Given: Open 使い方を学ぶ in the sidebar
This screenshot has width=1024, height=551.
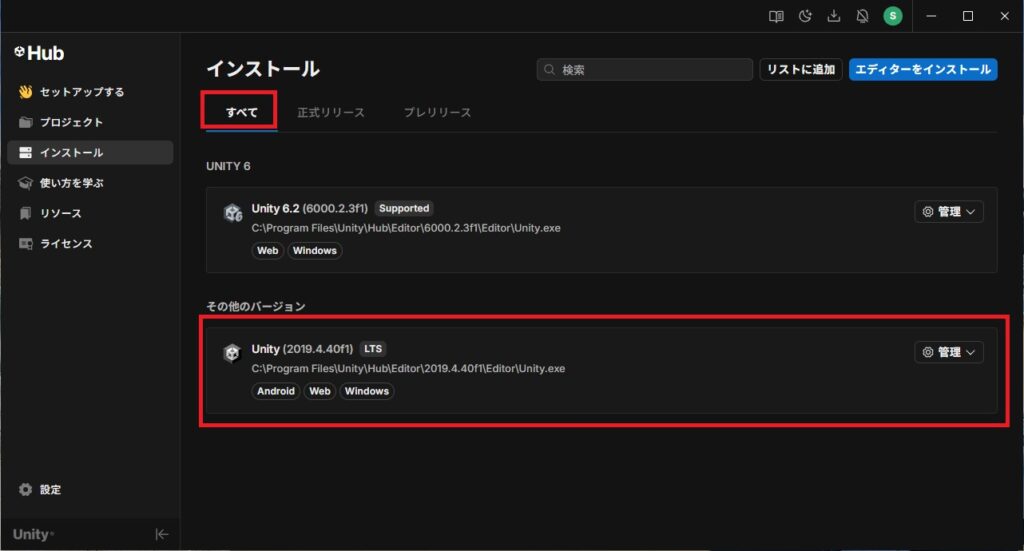Looking at the screenshot, I should [90, 183].
